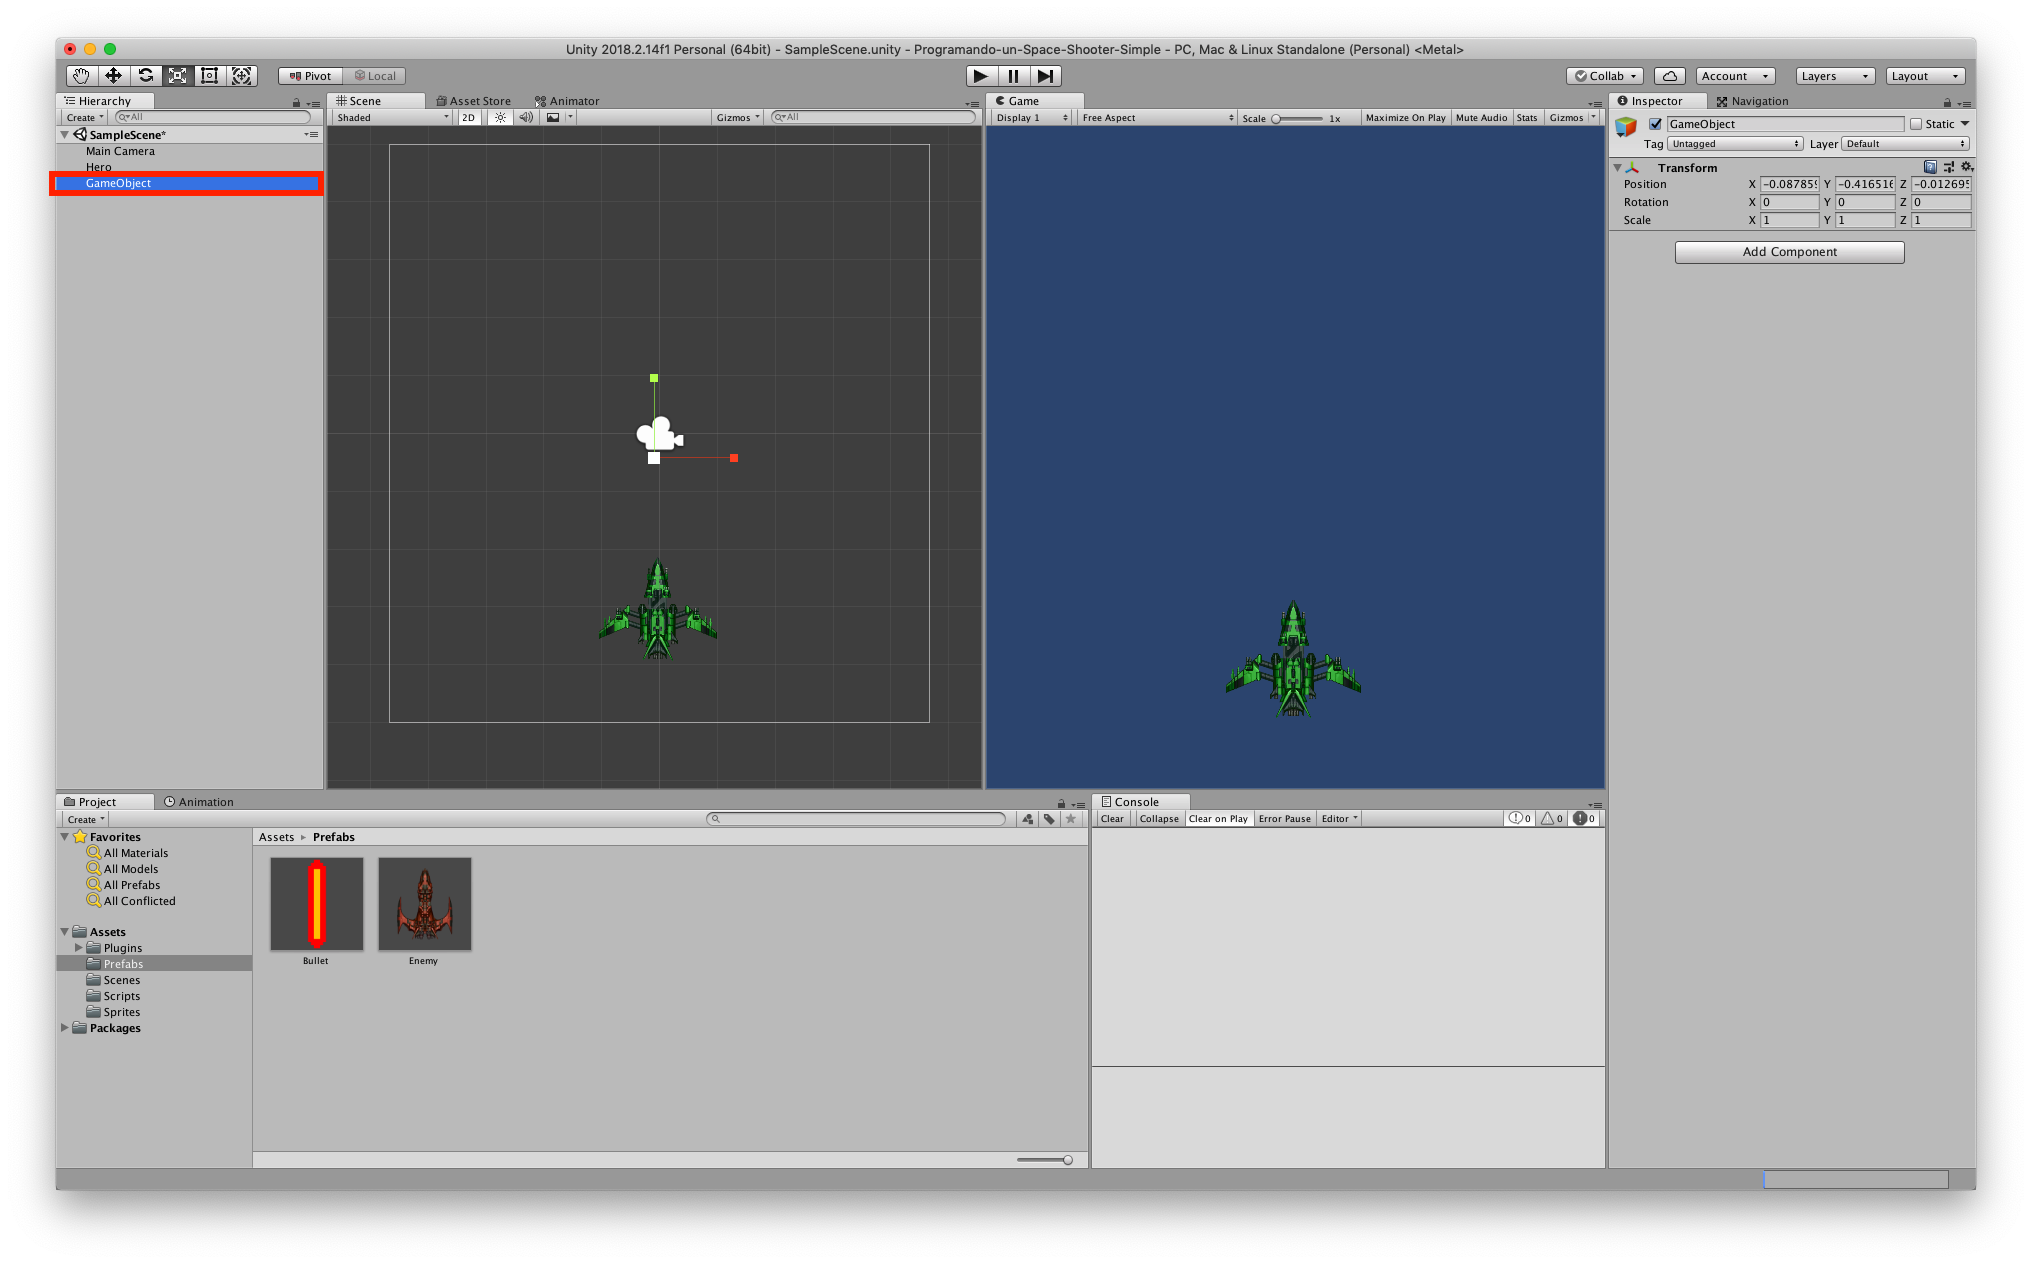Toggle scene audio speaker icon

coord(526,118)
